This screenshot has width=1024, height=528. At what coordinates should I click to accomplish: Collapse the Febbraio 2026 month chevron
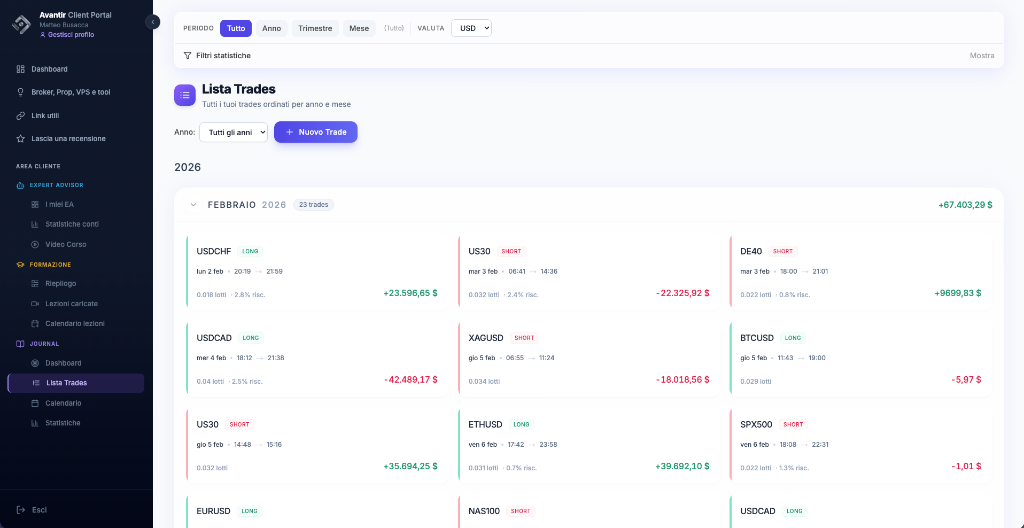tap(193, 205)
